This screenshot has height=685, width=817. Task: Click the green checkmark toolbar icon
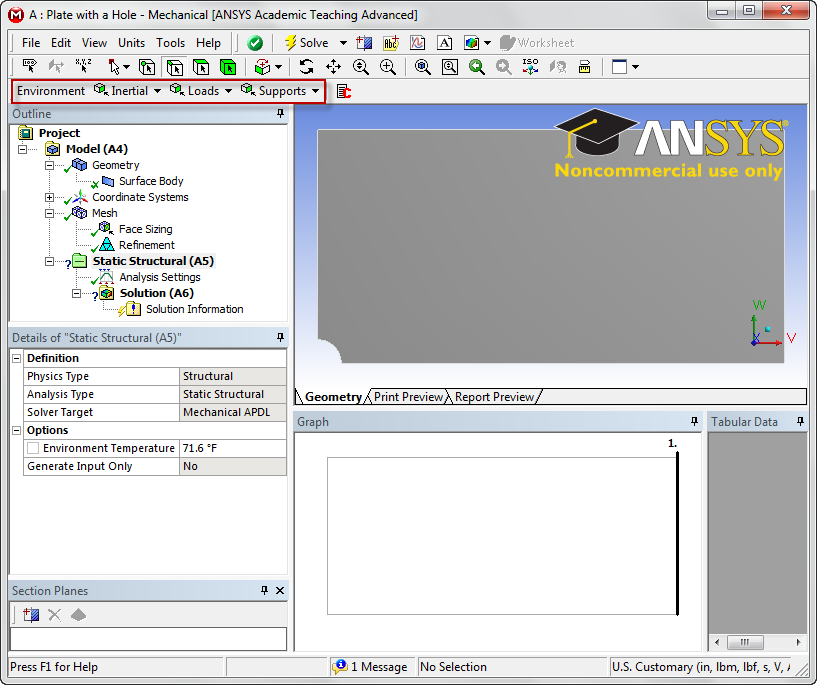click(x=255, y=43)
